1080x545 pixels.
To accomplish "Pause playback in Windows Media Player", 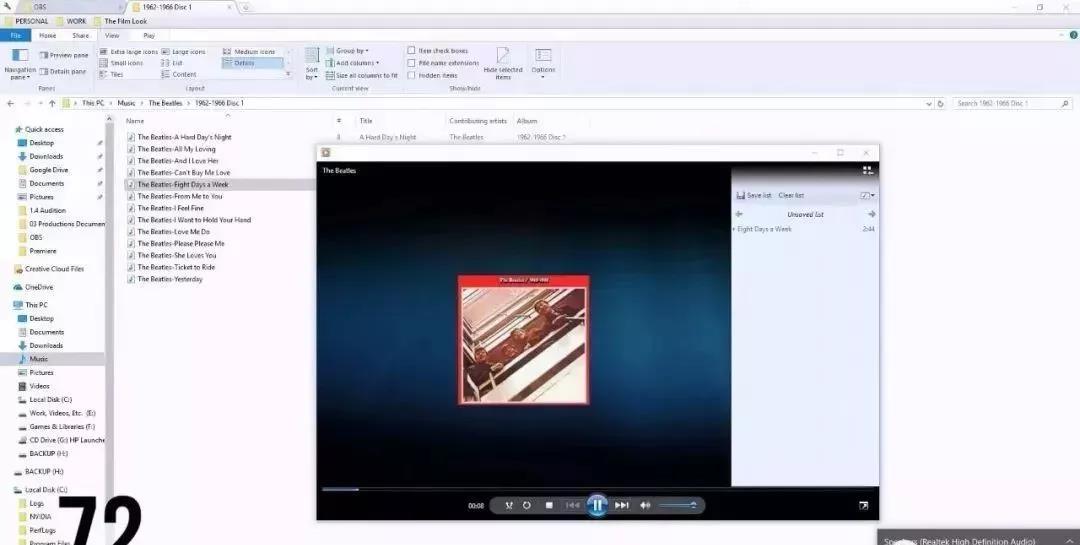I will (597, 505).
